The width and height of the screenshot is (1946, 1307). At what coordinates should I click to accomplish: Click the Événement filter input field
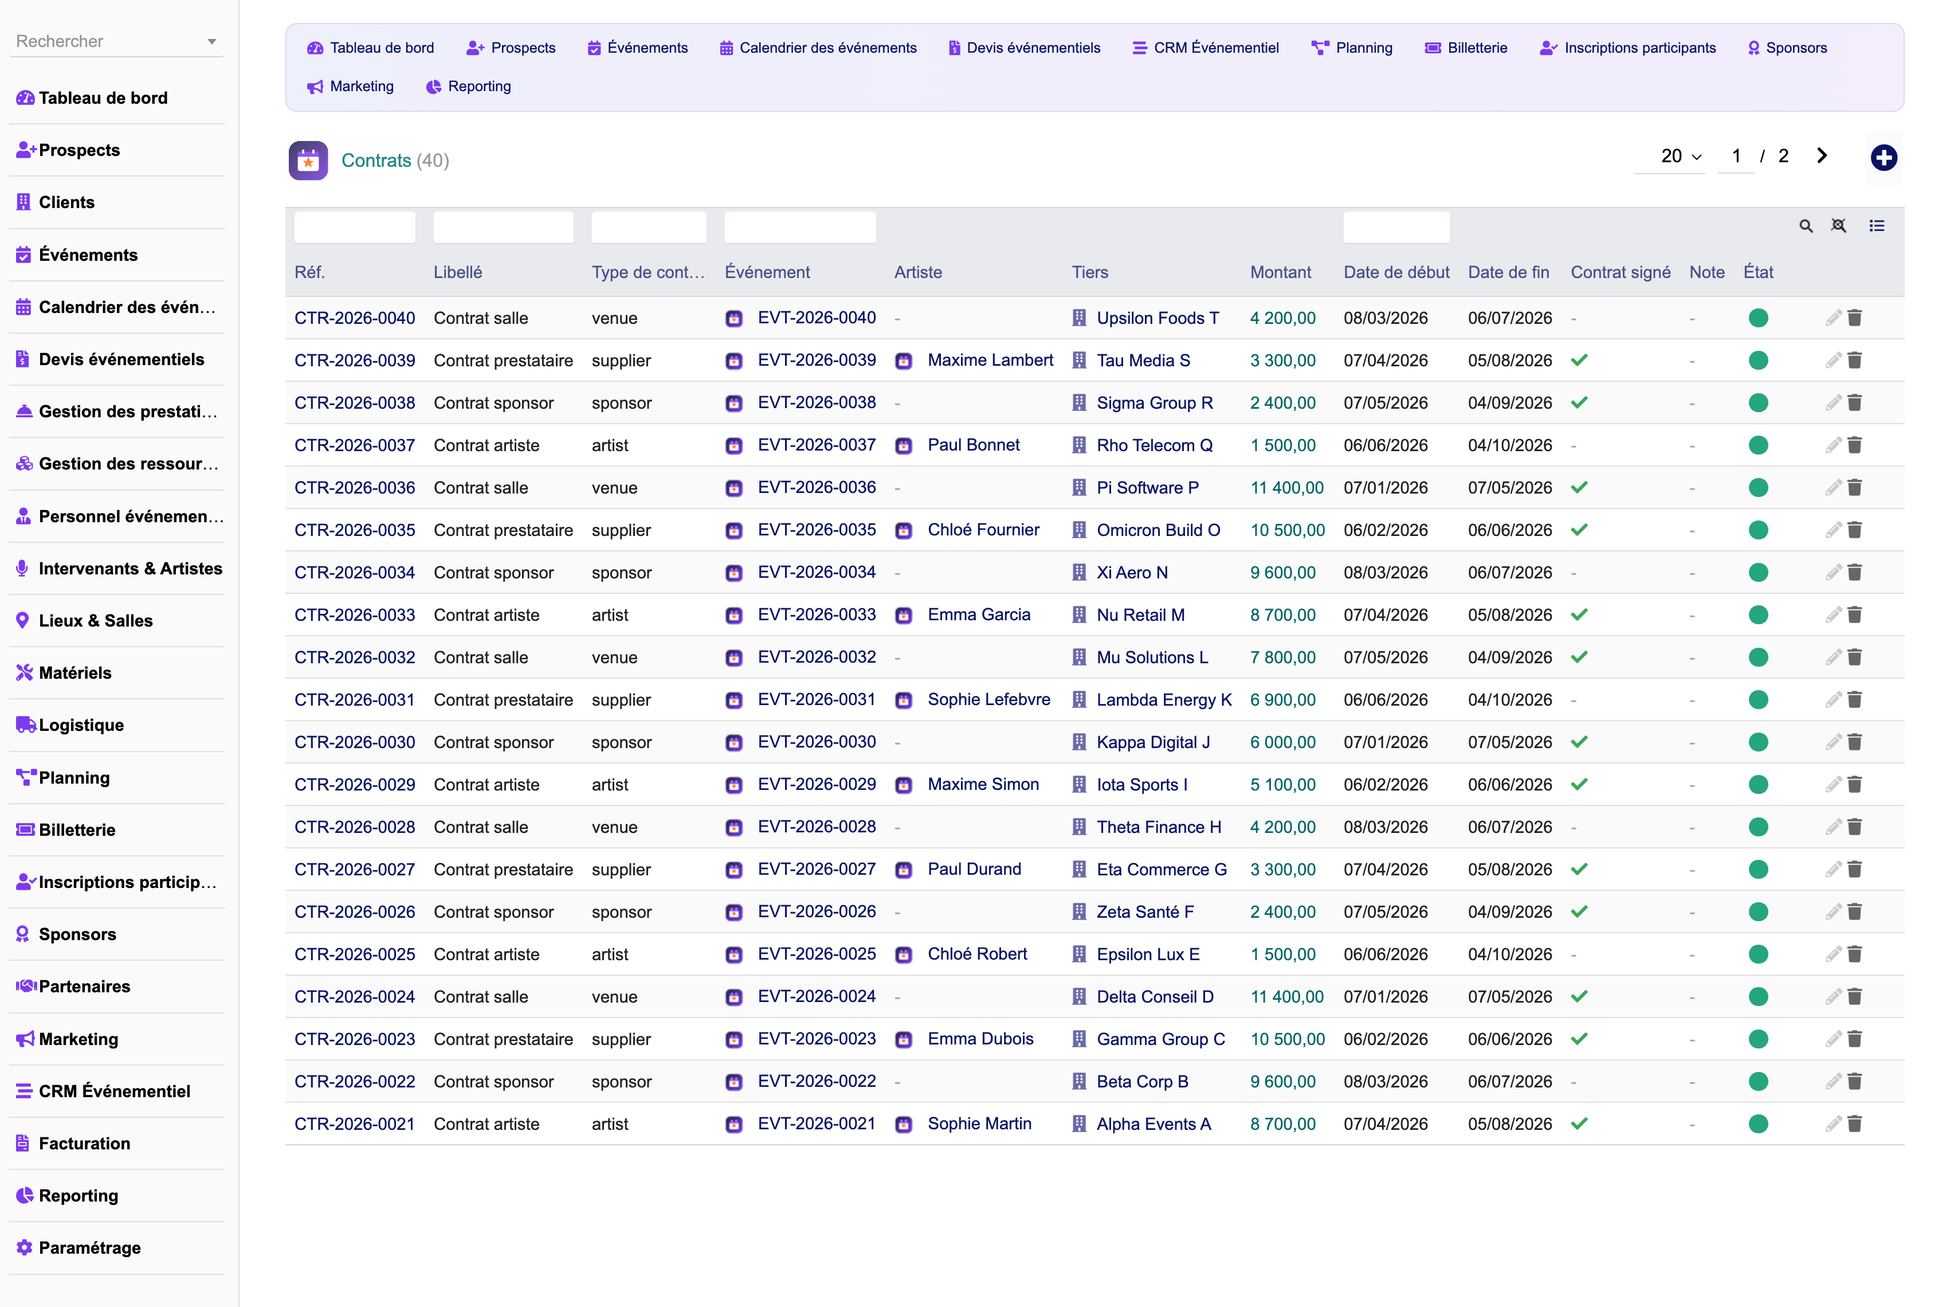pos(800,227)
